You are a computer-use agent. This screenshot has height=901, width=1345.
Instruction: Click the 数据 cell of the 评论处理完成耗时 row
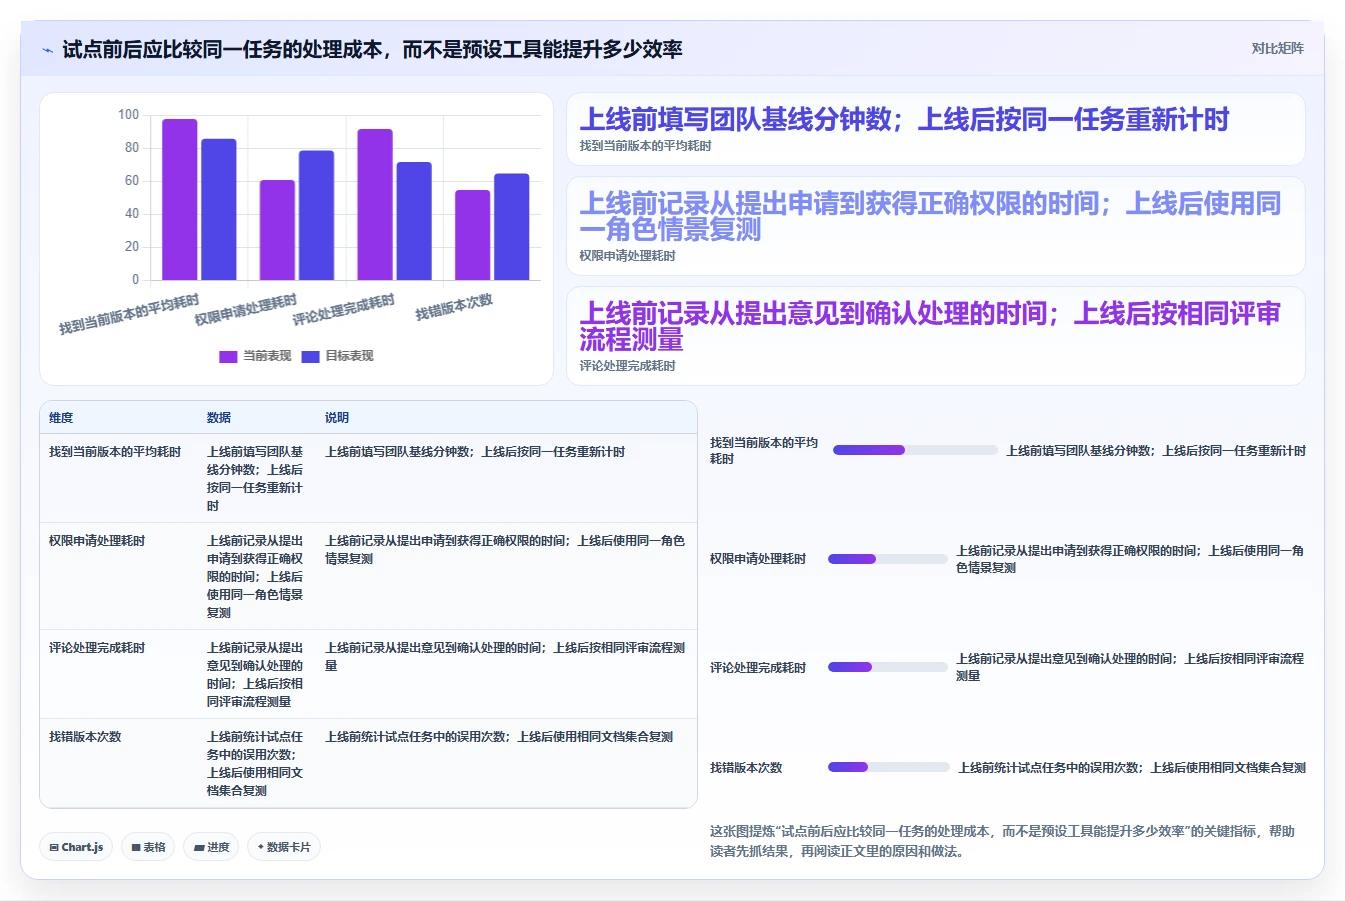[255, 675]
